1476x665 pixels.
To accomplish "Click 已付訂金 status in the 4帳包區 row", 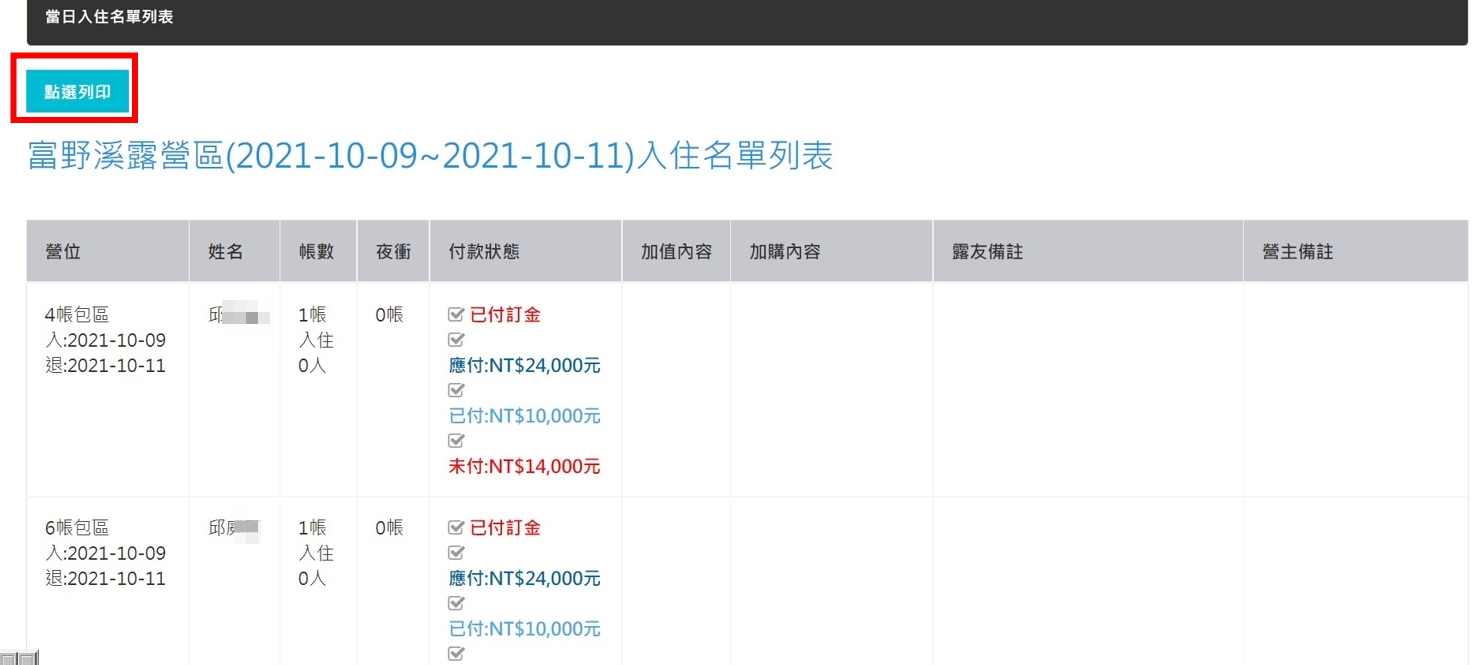I will coord(506,315).
